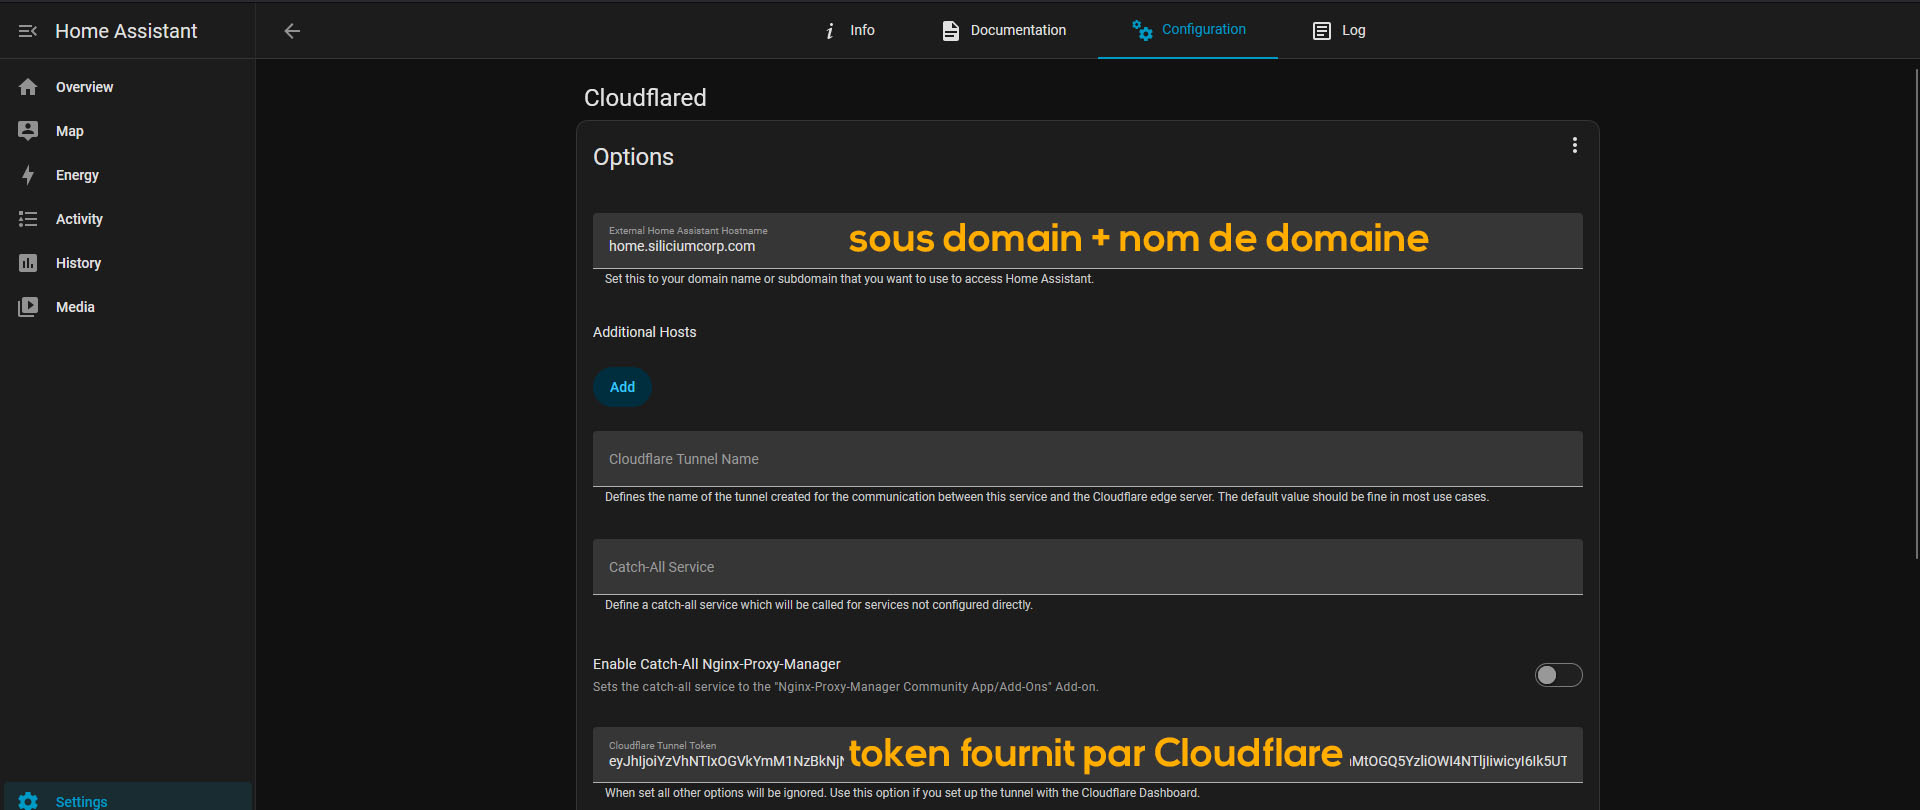The width and height of the screenshot is (1920, 810).
Task: Open Overview in the sidebar
Action: [128, 87]
